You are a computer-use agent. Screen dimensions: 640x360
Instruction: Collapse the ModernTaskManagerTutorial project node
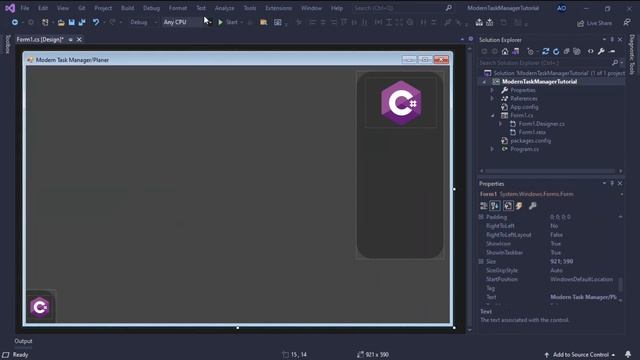point(484,82)
